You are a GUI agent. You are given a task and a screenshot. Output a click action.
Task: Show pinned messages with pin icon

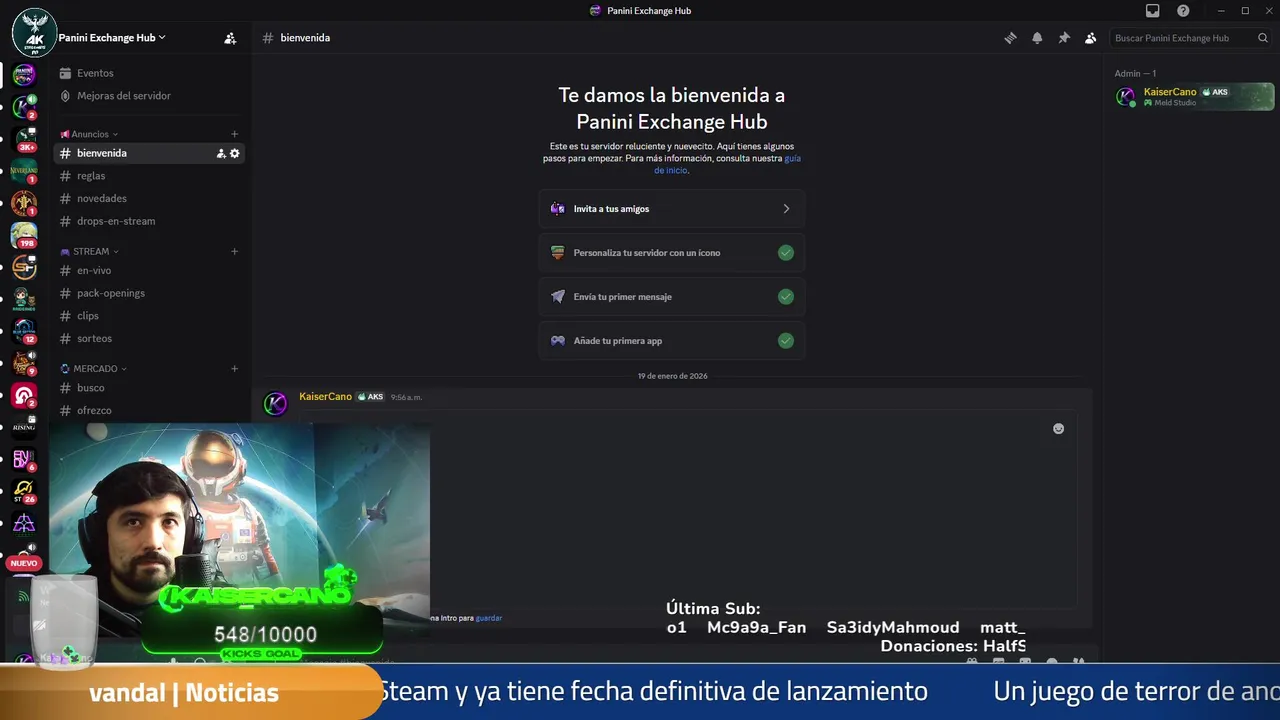click(x=1064, y=38)
